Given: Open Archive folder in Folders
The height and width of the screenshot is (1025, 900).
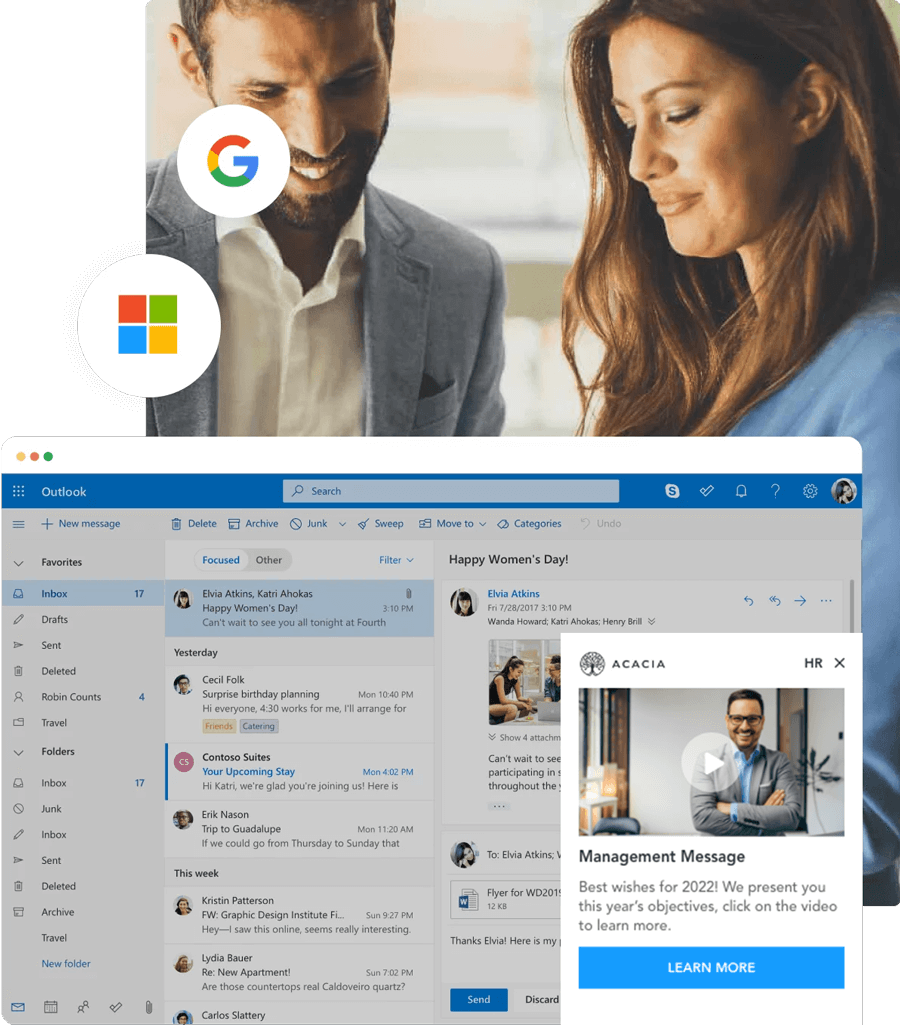Looking at the screenshot, I should coord(83,912).
